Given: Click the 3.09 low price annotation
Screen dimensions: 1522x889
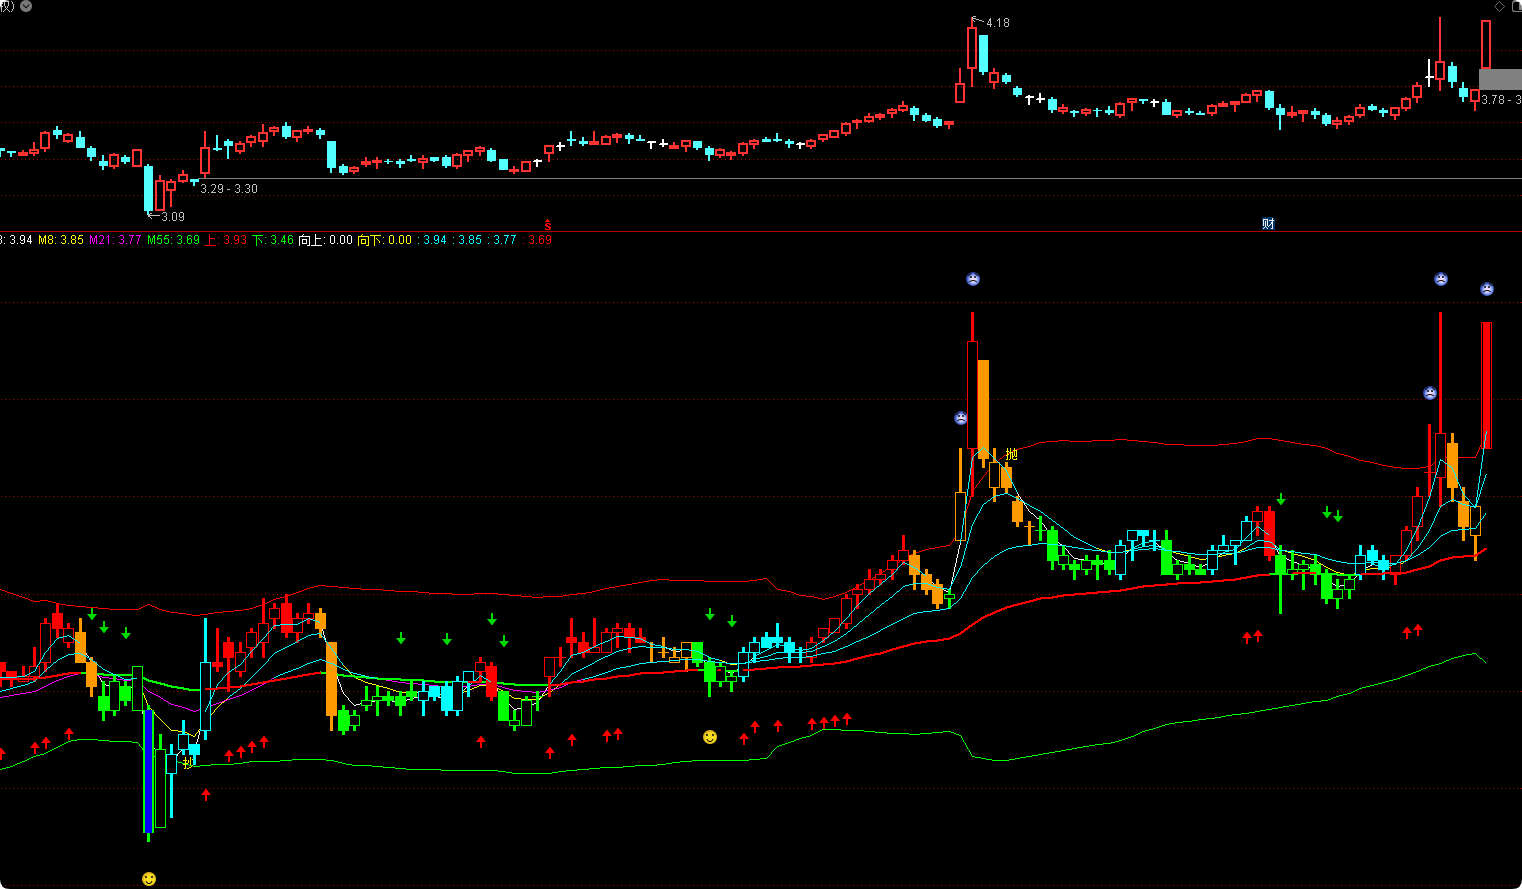Looking at the screenshot, I should [x=172, y=217].
